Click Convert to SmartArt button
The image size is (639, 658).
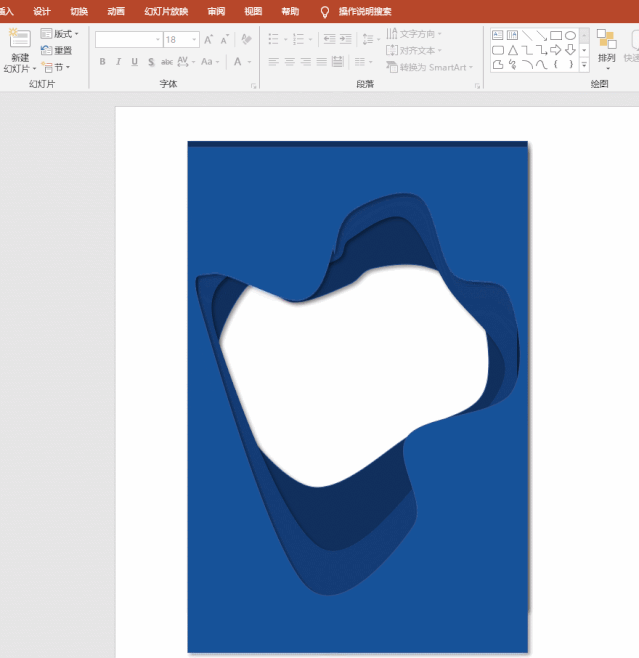(x=426, y=67)
